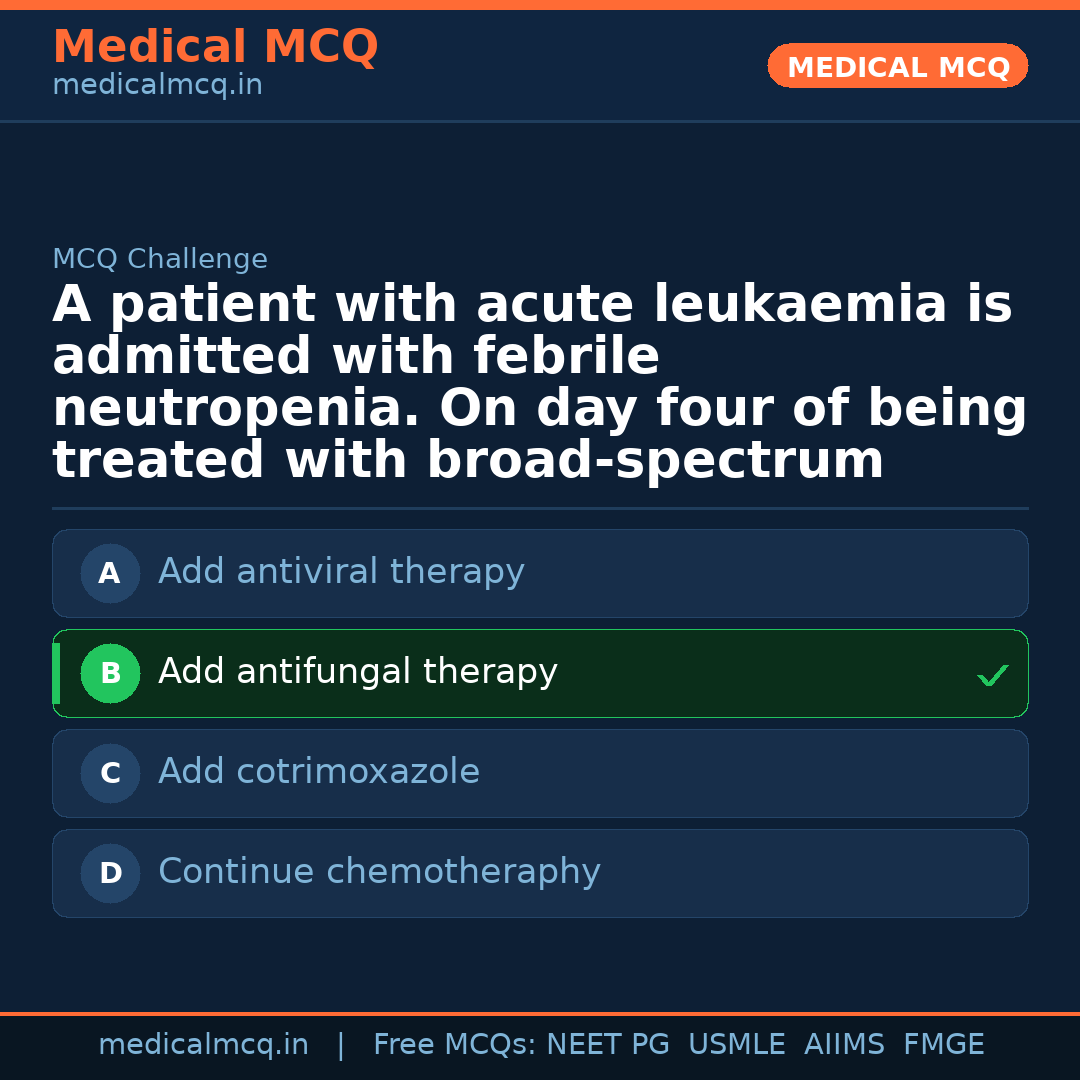This screenshot has height=1080, width=1080.
Task: Click AIIMS in the footer
Action: (x=844, y=1045)
